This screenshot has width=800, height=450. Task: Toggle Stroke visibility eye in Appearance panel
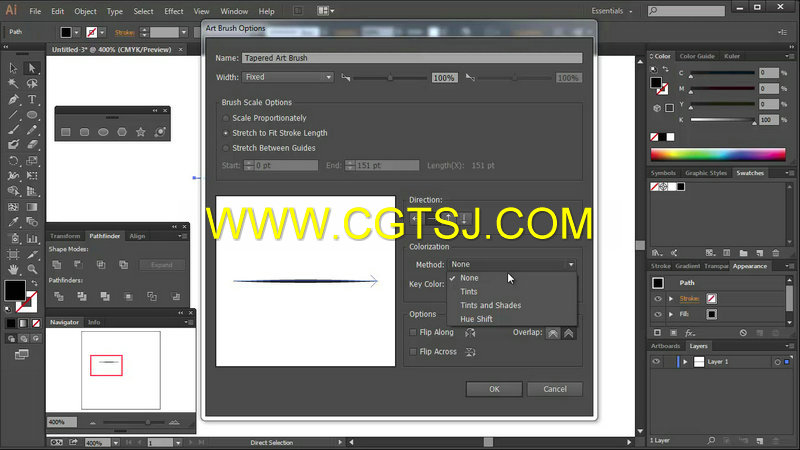(658, 298)
